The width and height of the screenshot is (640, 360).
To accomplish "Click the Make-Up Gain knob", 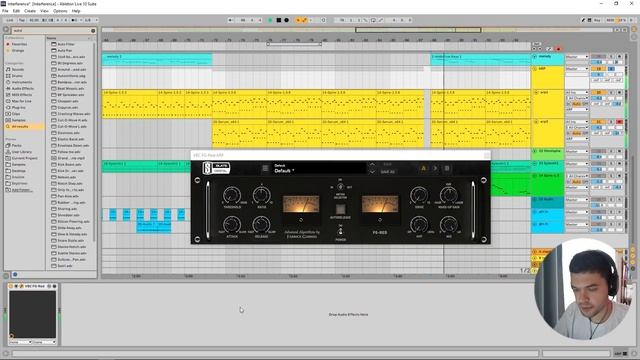I will point(449,195).
